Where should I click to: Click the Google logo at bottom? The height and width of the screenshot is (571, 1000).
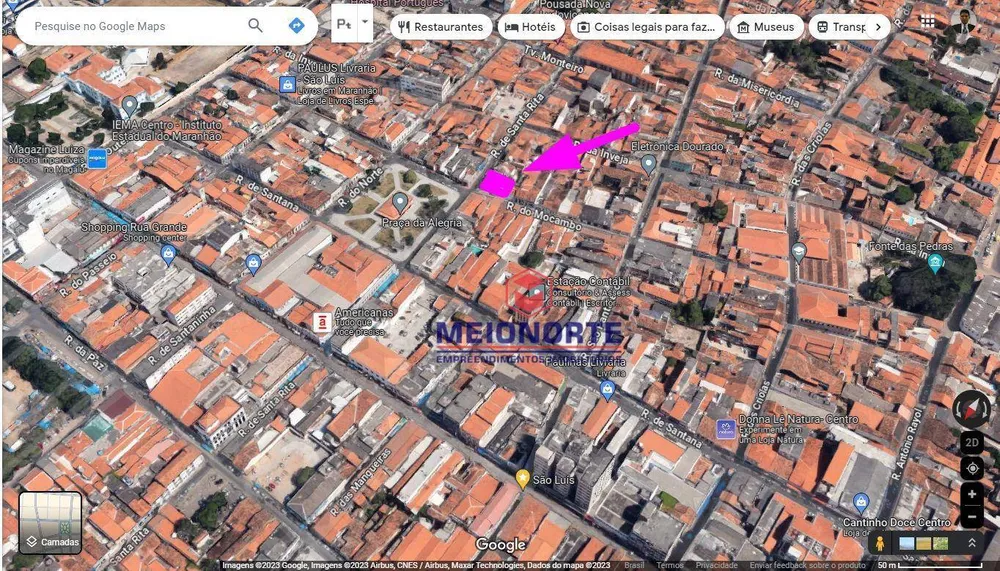[501, 545]
